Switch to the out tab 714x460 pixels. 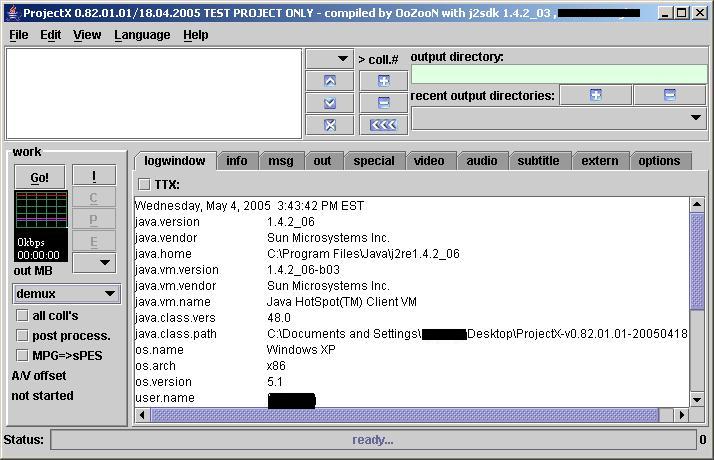322,161
